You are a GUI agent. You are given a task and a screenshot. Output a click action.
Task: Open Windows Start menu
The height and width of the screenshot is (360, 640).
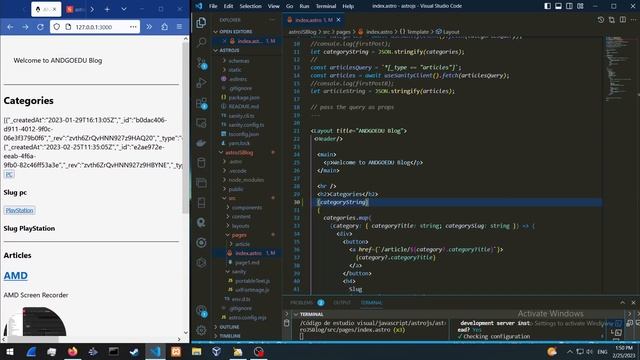(x=10, y=351)
